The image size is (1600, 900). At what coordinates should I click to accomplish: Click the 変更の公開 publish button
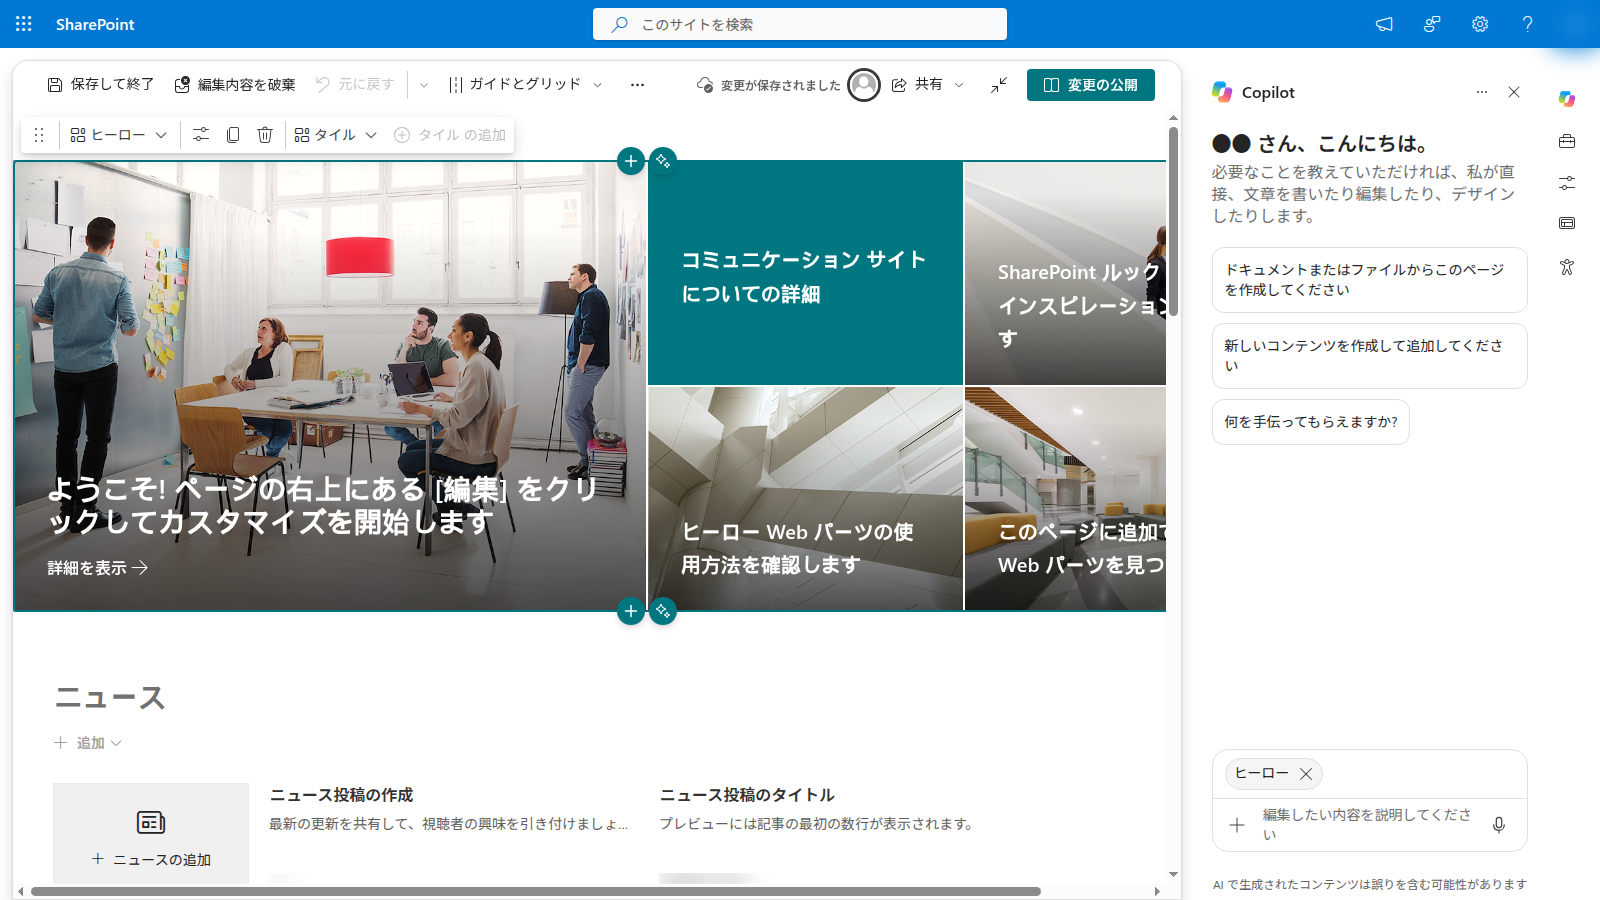pos(1091,85)
